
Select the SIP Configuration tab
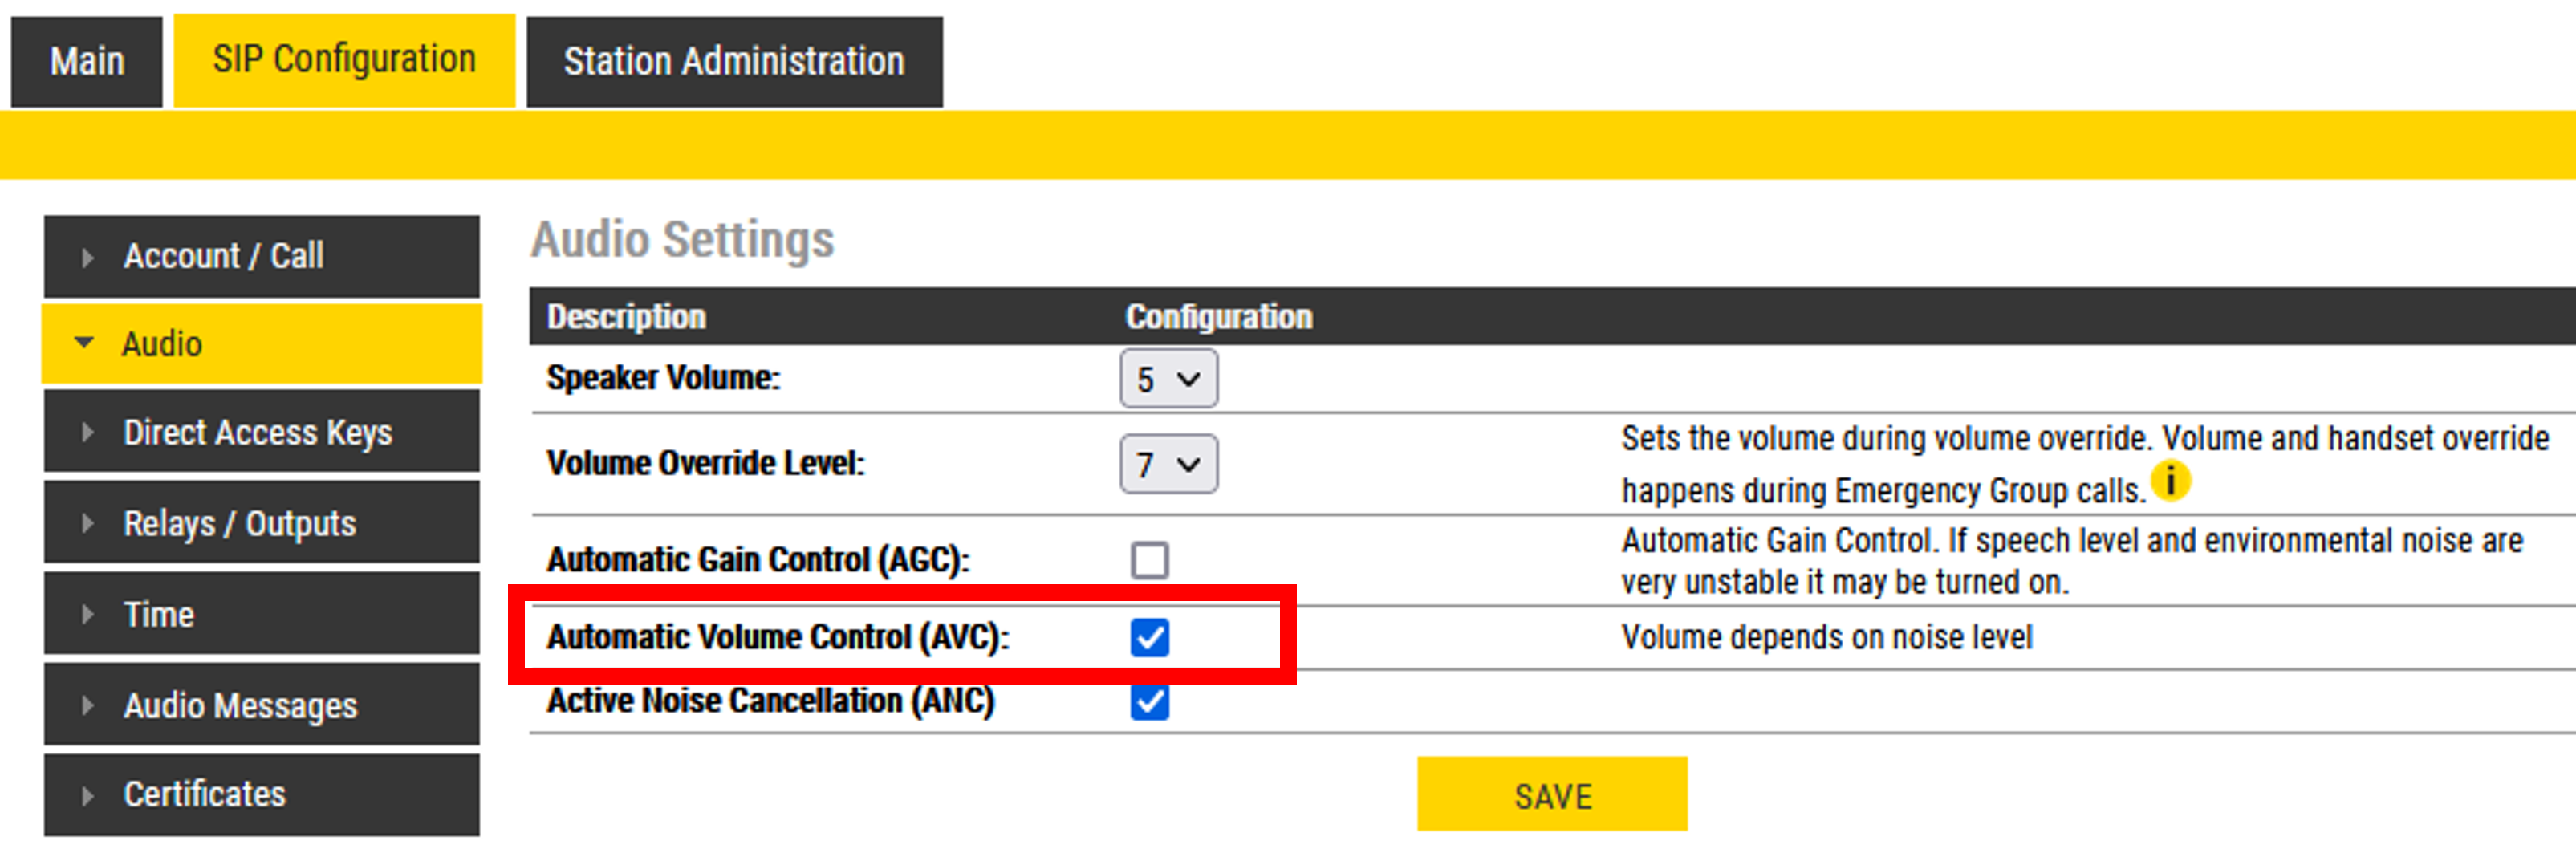tap(344, 60)
